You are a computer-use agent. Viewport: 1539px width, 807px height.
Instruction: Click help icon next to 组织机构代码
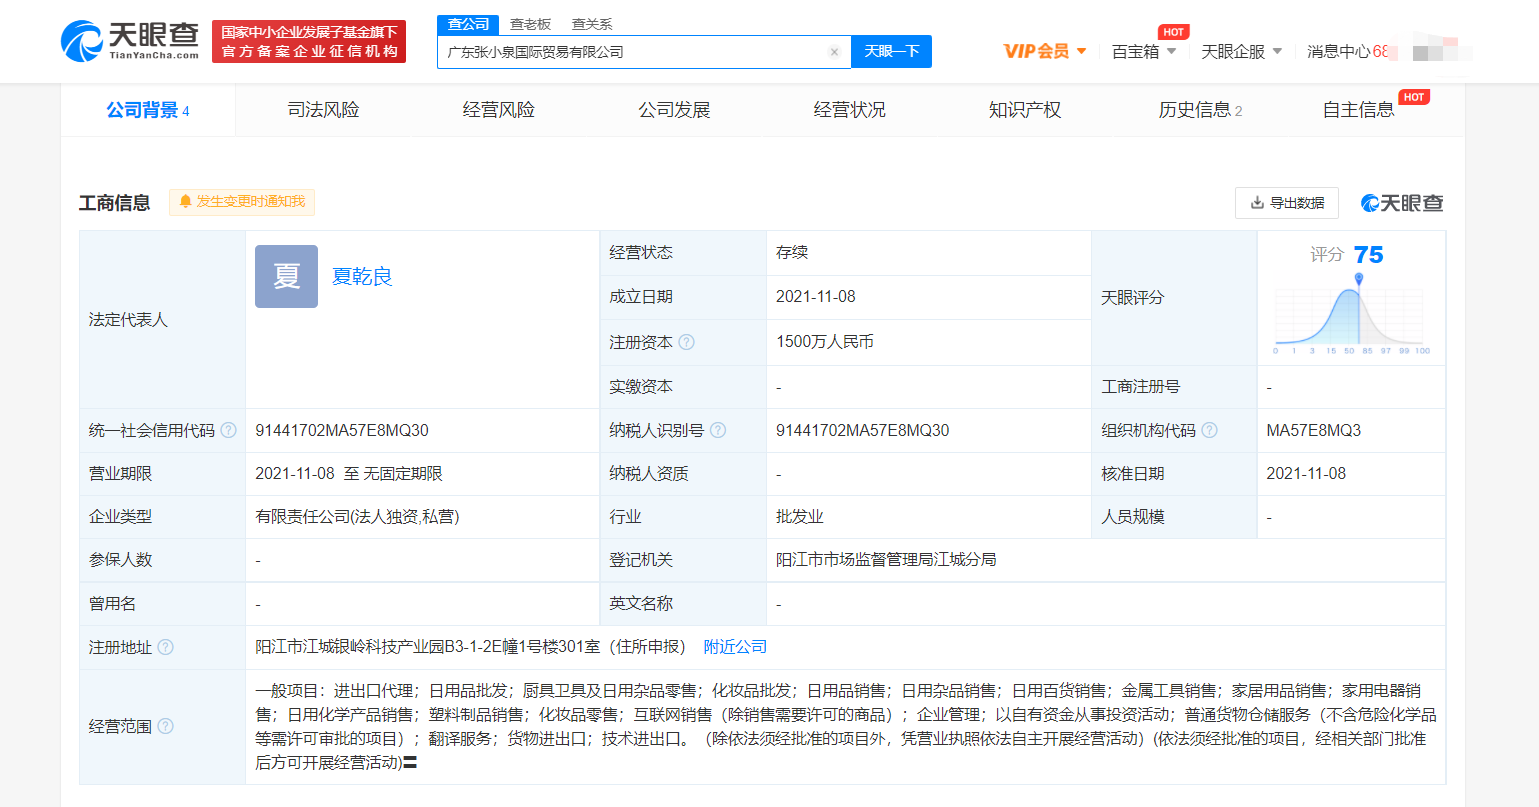click(x=1209, y=430)
